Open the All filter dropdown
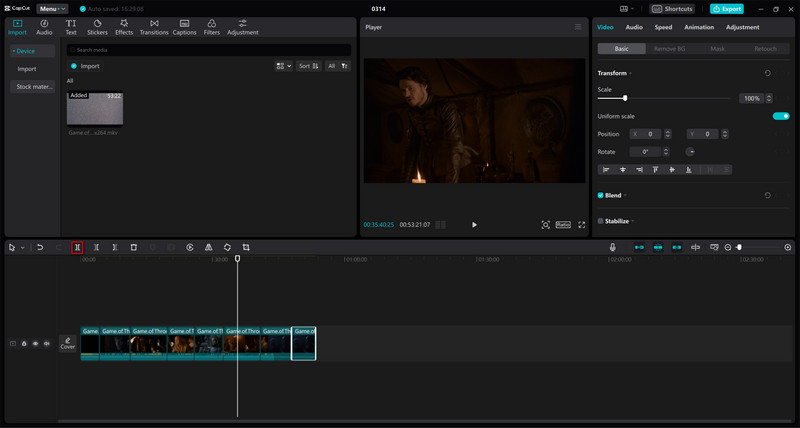Image resolution: width=800 pixels, height=428 pixels. point(338,66)
